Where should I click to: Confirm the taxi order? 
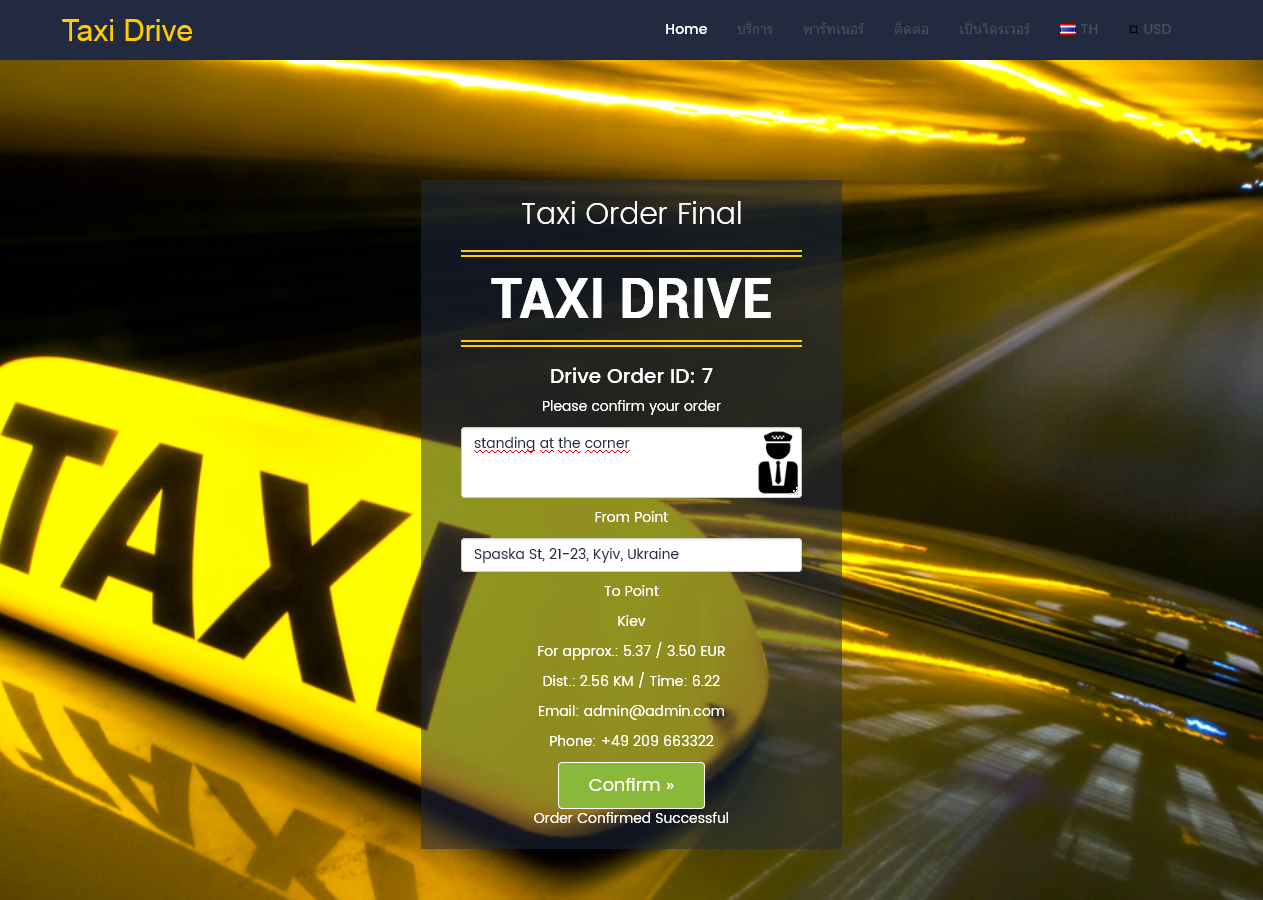(x=631, y=785)
